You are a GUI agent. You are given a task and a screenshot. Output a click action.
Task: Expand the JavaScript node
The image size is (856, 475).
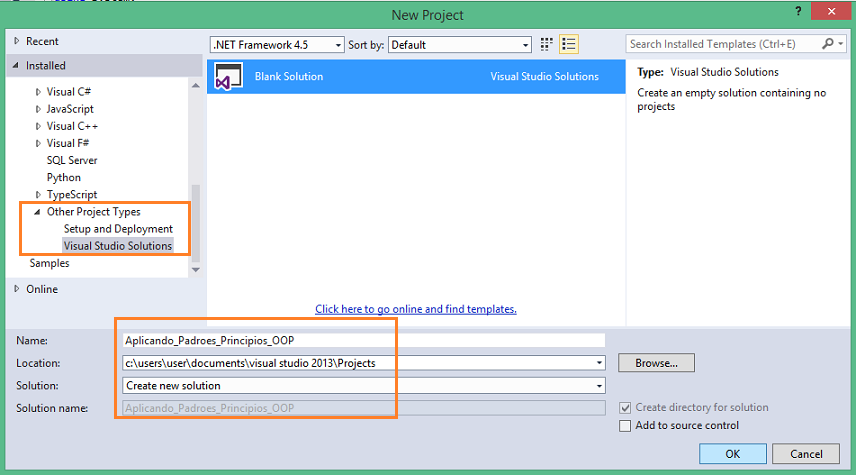click(x=38, y=109)
